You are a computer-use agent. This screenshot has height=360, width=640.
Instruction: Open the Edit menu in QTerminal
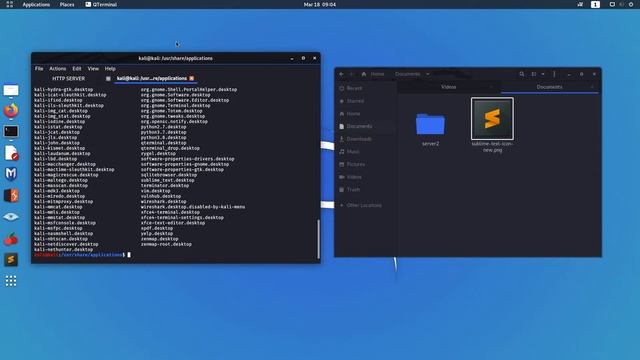pos(77,69)
